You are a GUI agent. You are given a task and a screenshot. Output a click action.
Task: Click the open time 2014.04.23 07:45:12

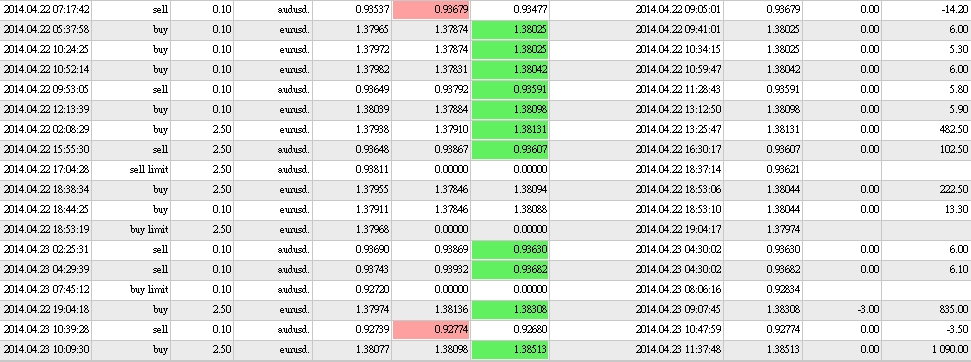[x=47, y=290]
